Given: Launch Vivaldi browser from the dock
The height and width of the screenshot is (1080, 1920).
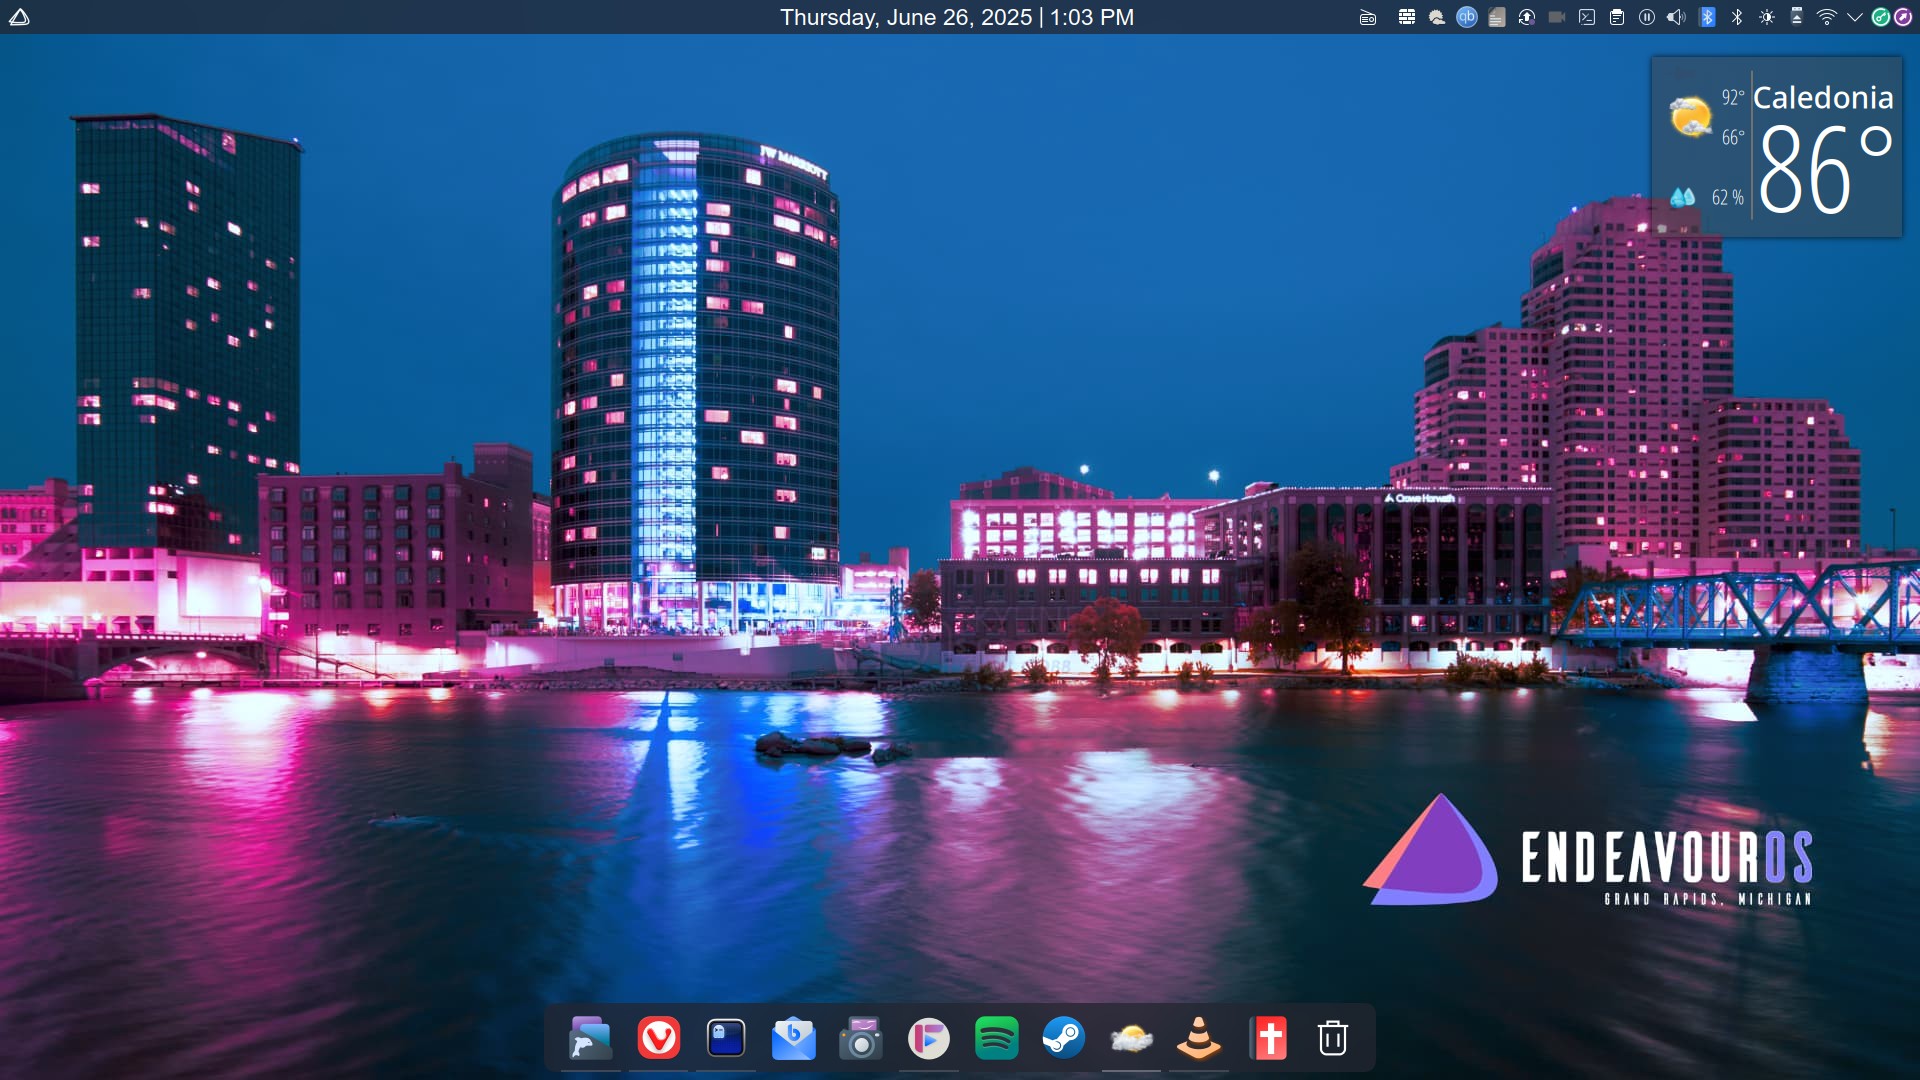Looking at the screenshot, I should 658,1039.
